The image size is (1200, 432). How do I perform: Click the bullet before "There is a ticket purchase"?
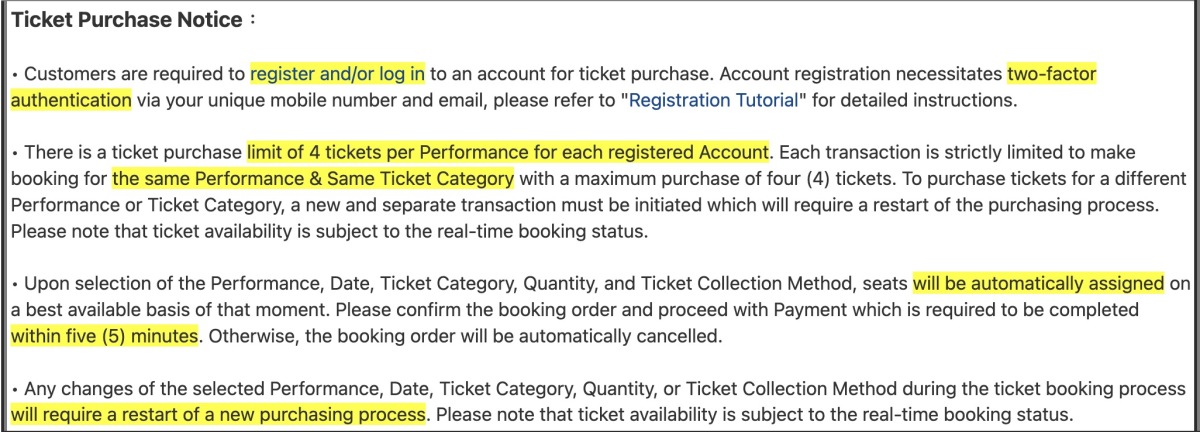click(x=15, y=153)
